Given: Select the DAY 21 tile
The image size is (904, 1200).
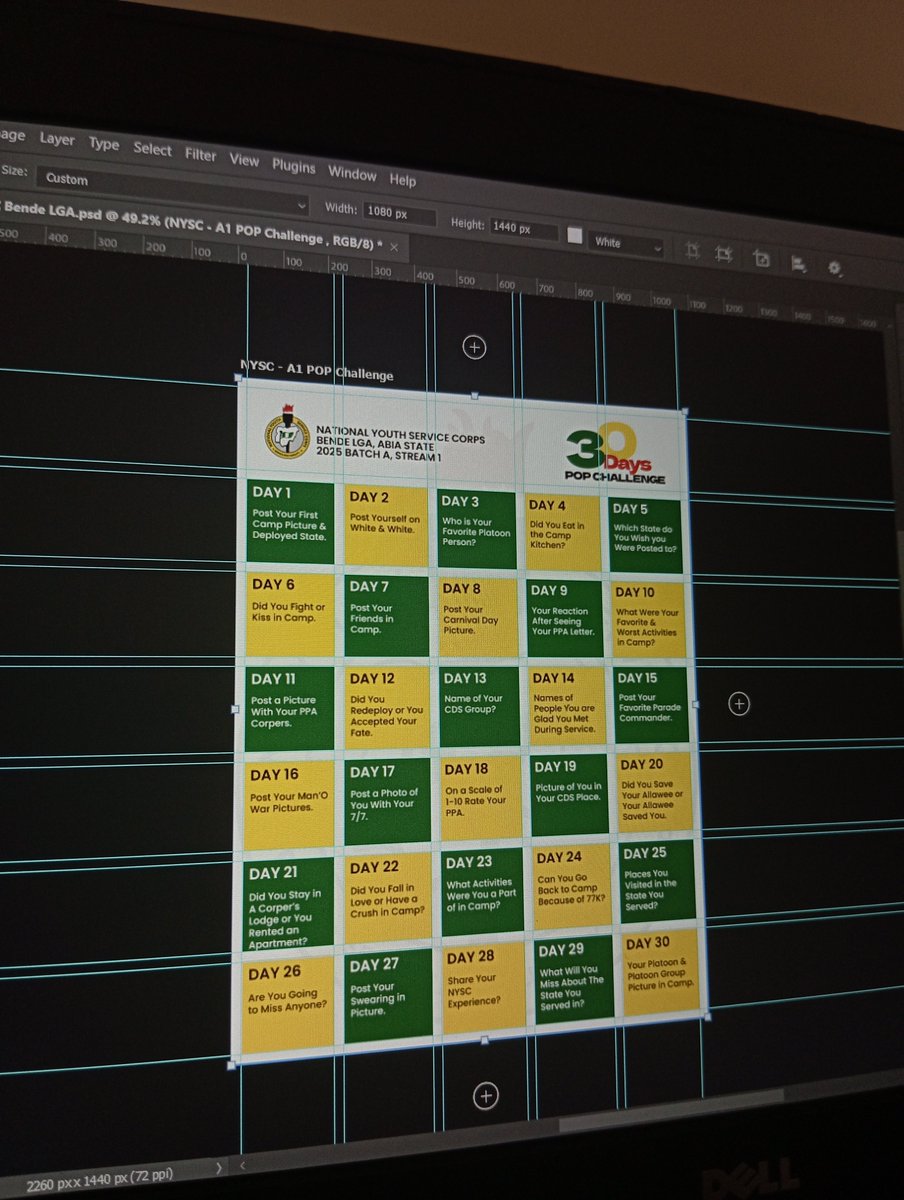Looking at the screenshot, I should 290,904.
